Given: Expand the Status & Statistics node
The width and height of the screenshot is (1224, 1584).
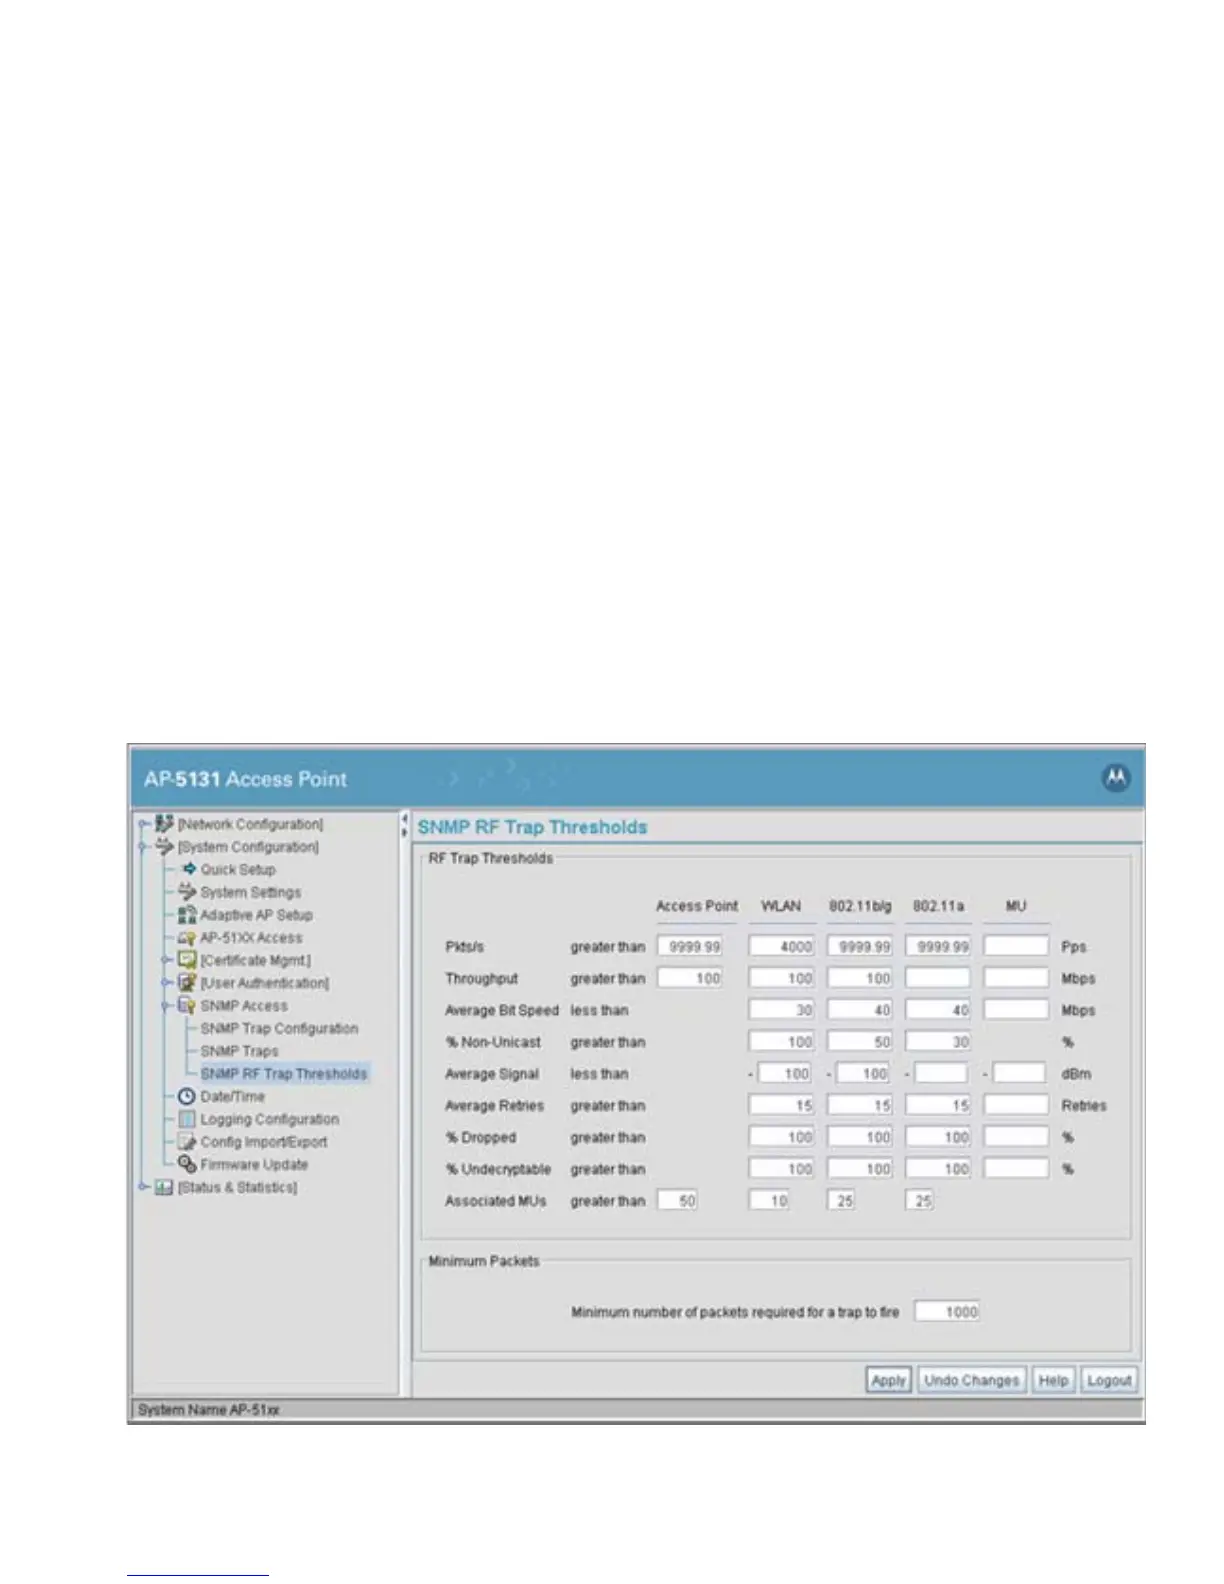Looking at the screenshot, I should 144,1187.
